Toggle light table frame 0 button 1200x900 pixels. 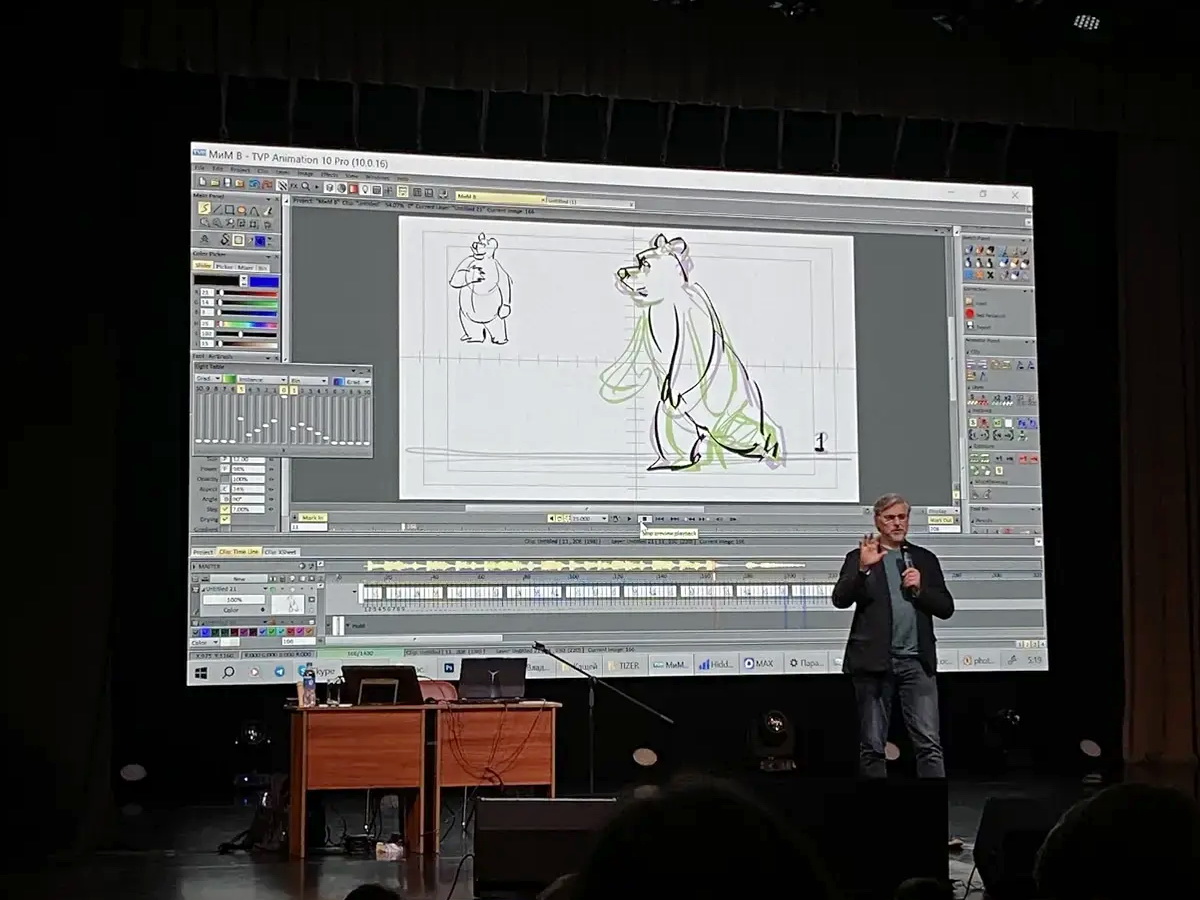pos(283,390)
